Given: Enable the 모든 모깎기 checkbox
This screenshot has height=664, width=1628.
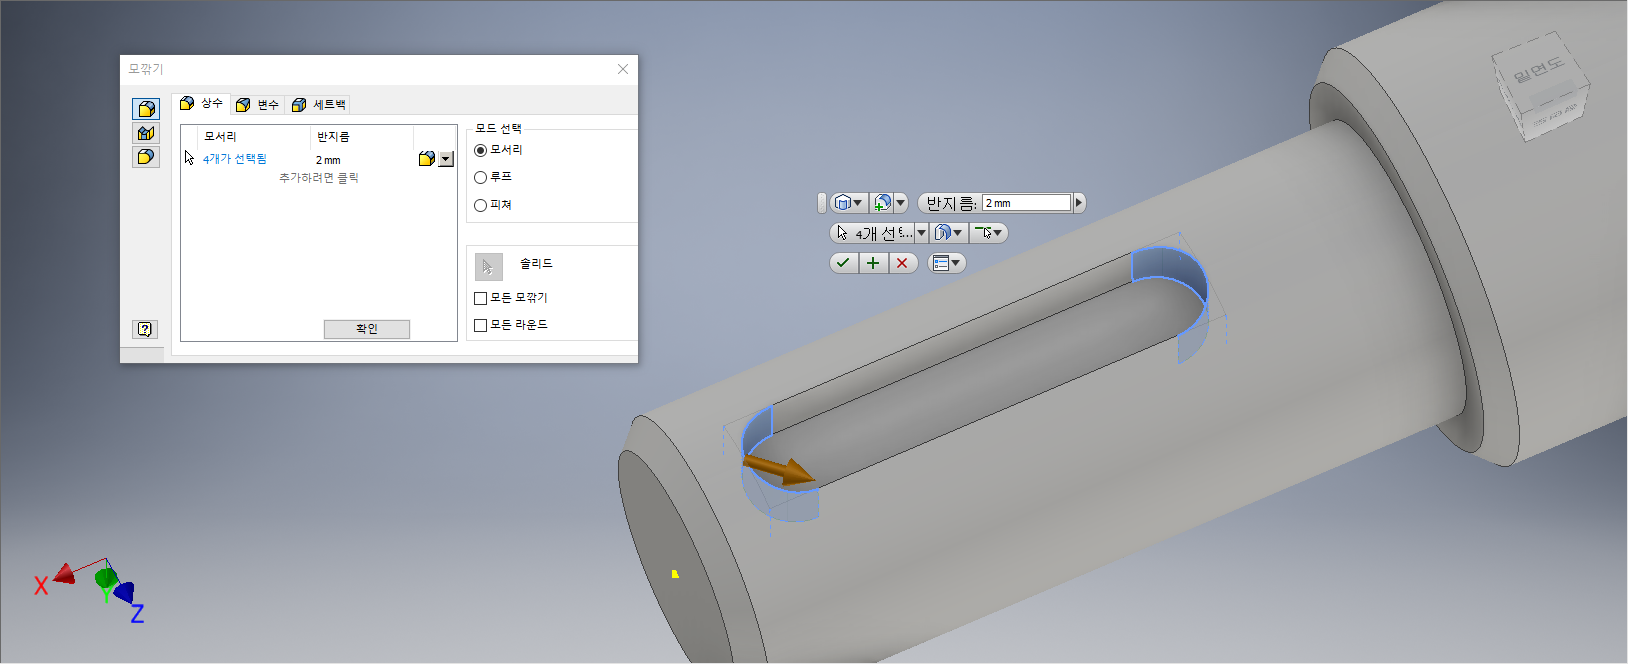Looking at the screenshot, I should click(x=480, y=298).
